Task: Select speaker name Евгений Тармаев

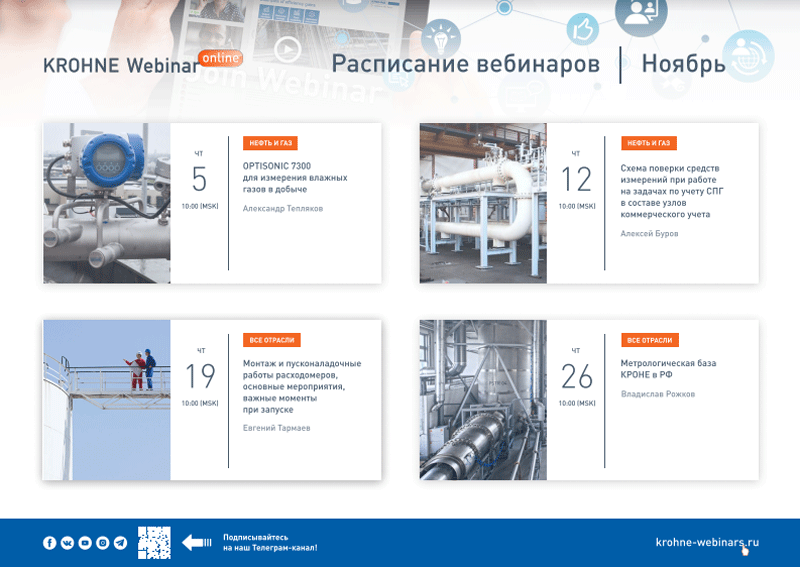Action: pyautogui.click(x=277, y=428)
